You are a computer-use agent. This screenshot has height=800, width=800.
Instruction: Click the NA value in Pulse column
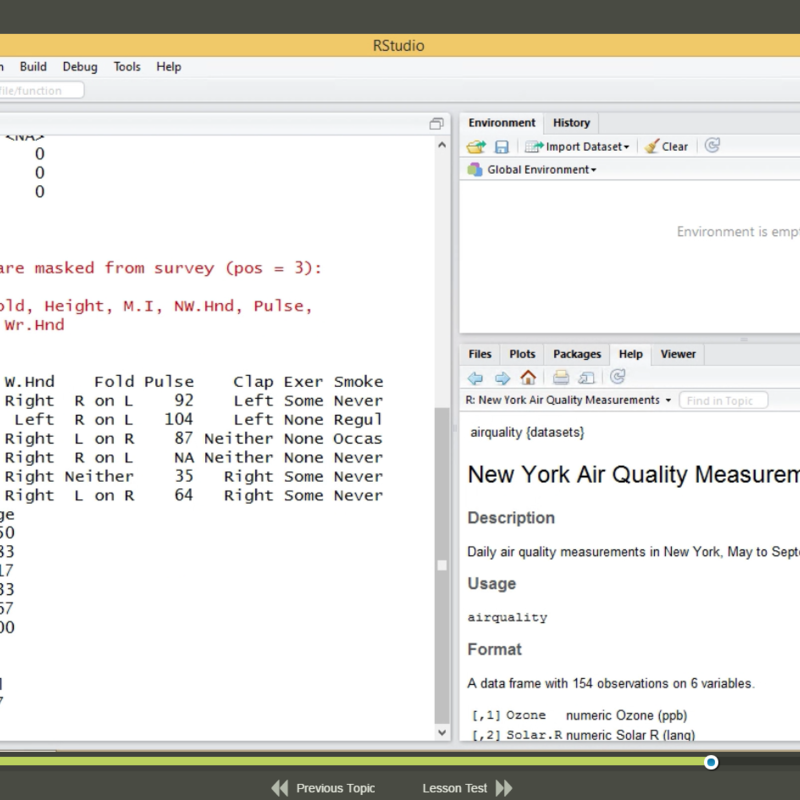tap(184, 458)
